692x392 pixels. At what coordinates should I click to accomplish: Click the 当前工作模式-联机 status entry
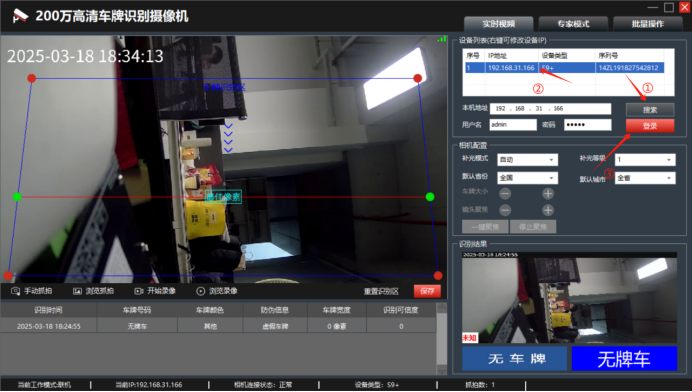44,385
